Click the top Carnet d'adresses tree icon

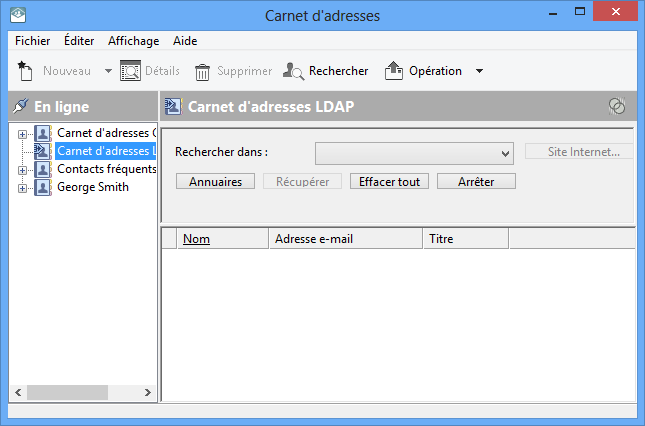click(x=43, y=133)
